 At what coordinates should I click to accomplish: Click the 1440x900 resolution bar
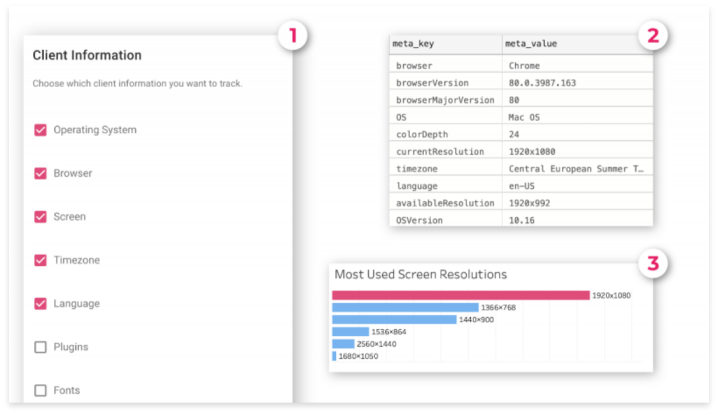click(x=394, y=319)
